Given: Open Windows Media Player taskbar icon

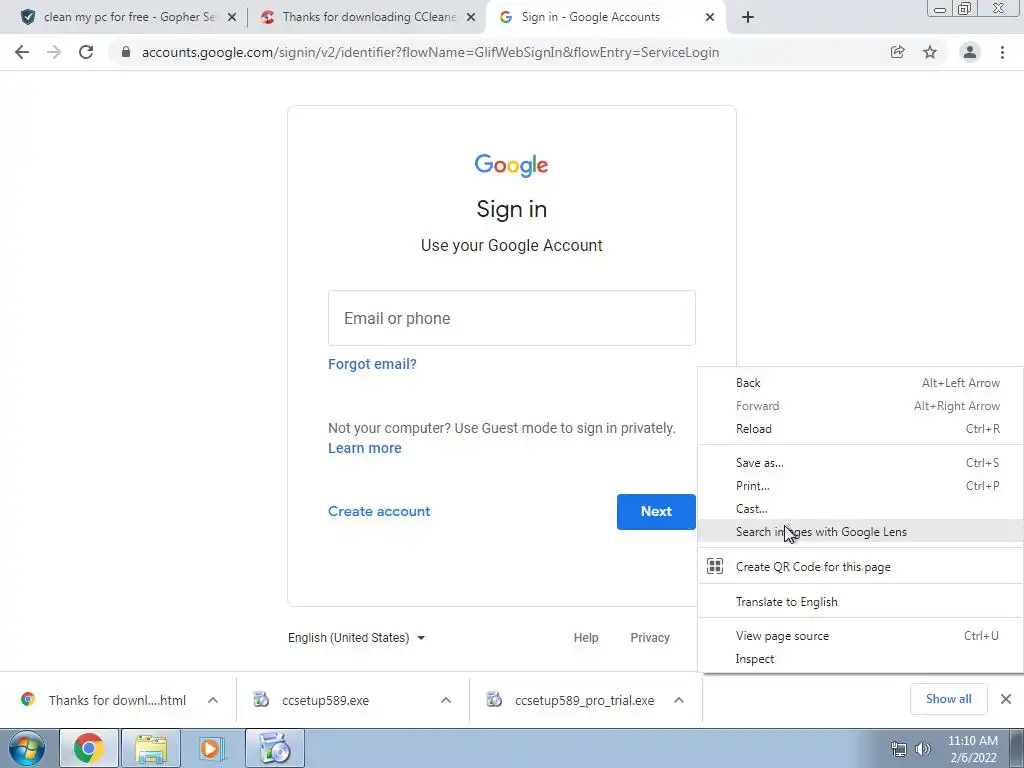Looking at the screenshot, I should pos(211,748).
